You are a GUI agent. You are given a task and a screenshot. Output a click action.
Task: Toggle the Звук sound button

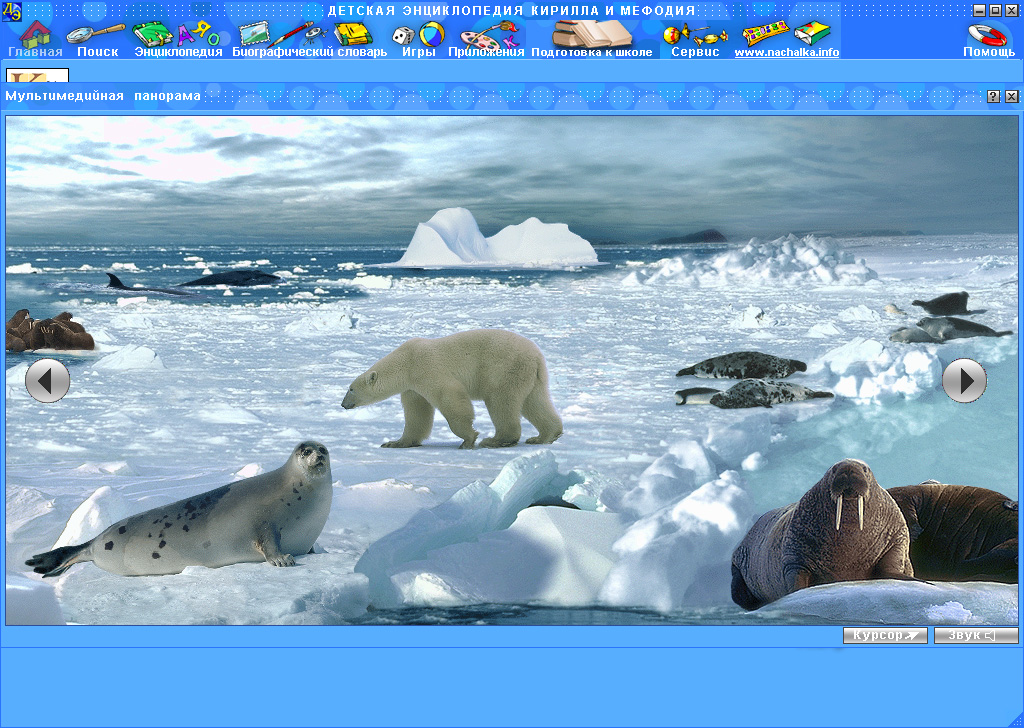[976, 636]
